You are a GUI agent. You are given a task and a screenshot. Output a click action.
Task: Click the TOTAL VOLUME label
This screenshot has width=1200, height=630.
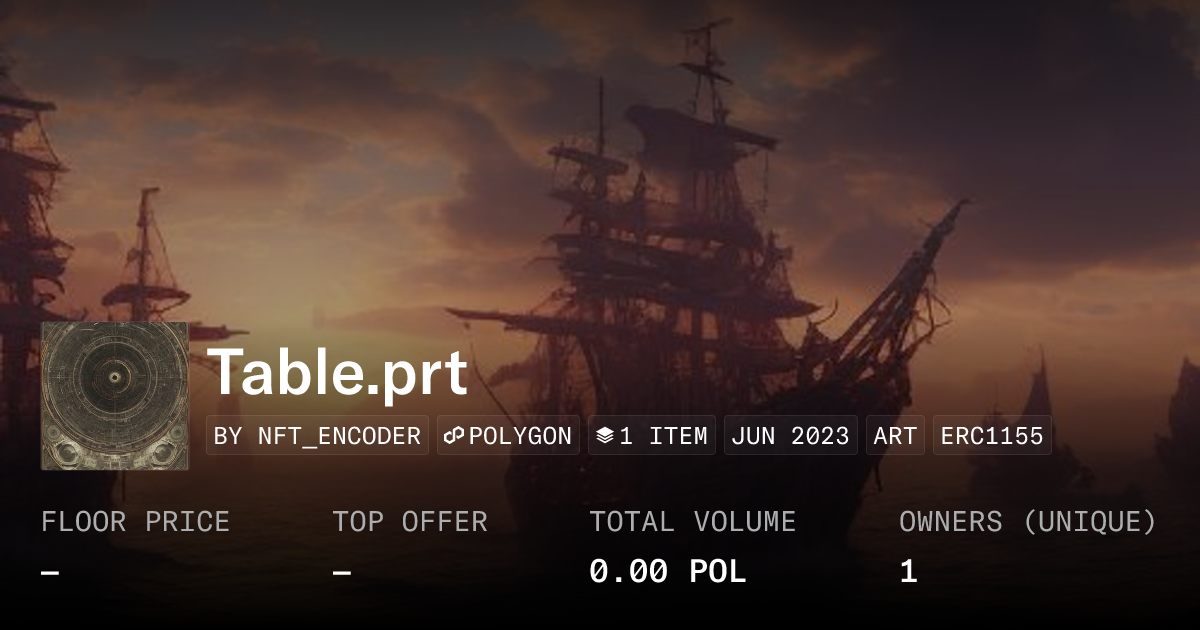[692, 522]
